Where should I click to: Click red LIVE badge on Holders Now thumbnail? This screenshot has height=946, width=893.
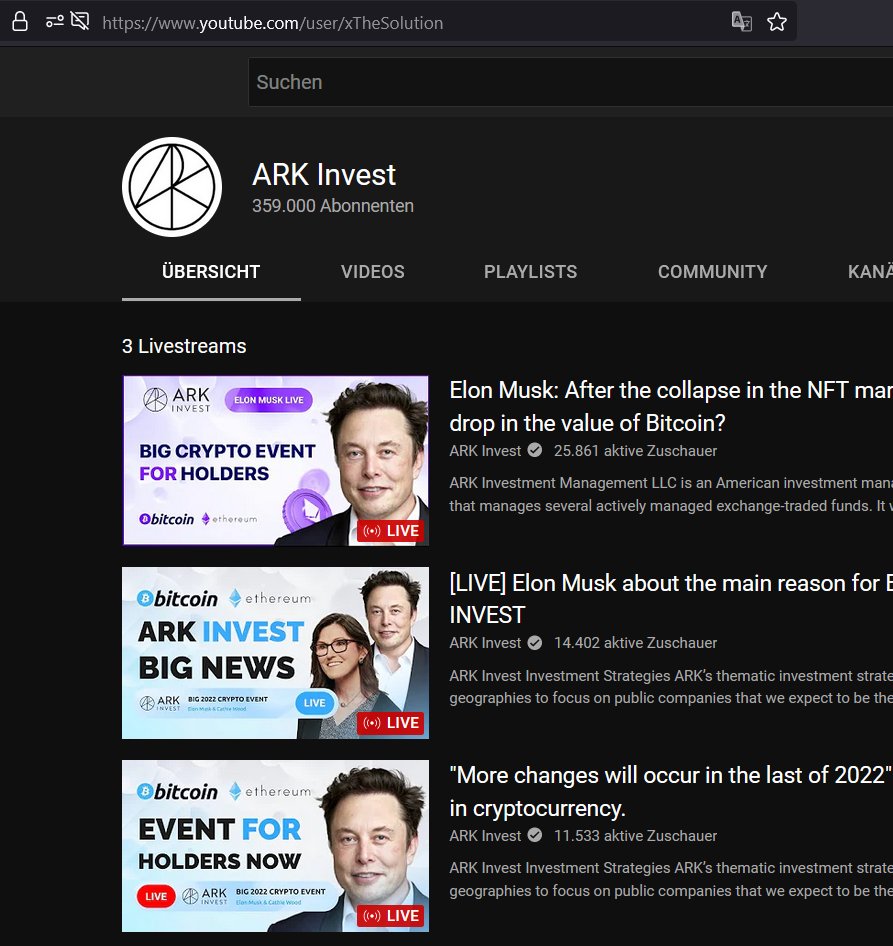[391, 916]
